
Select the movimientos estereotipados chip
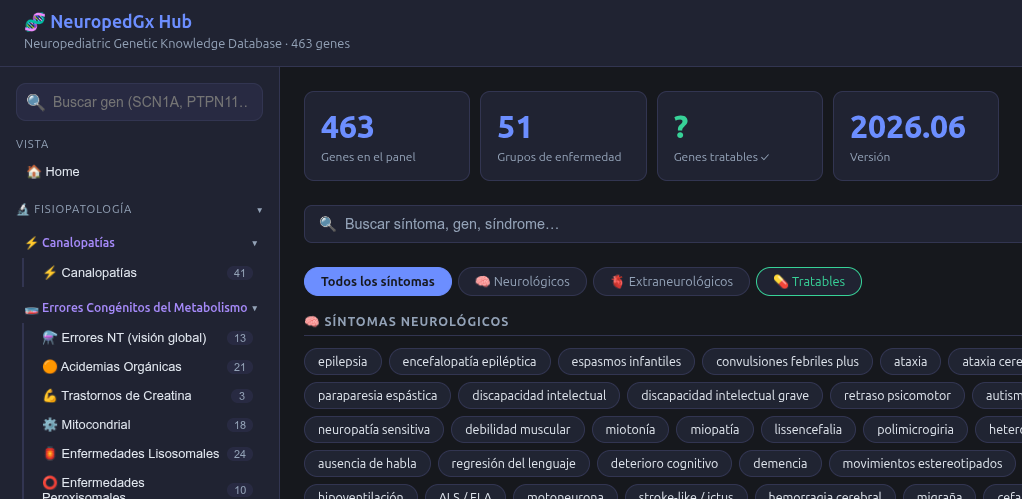pos(922,464)
